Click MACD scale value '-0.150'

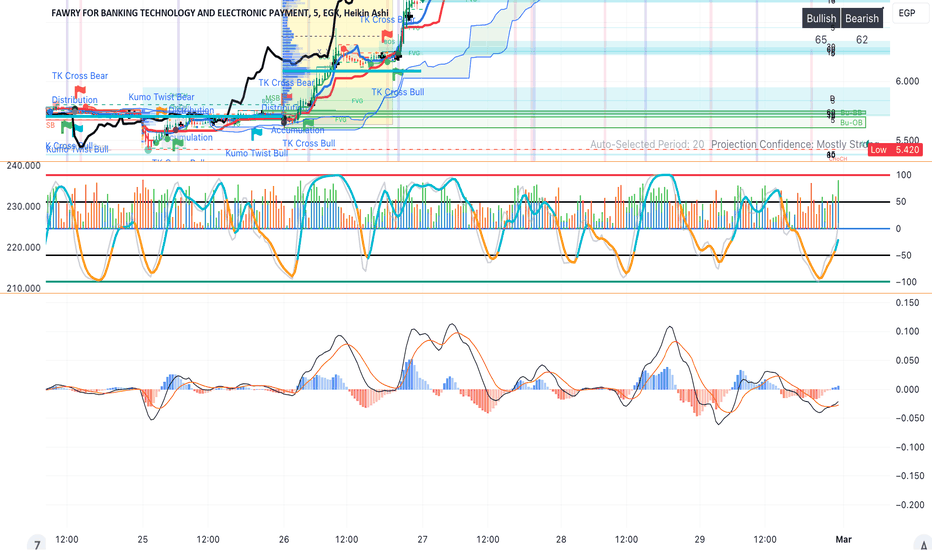(909, 476)
